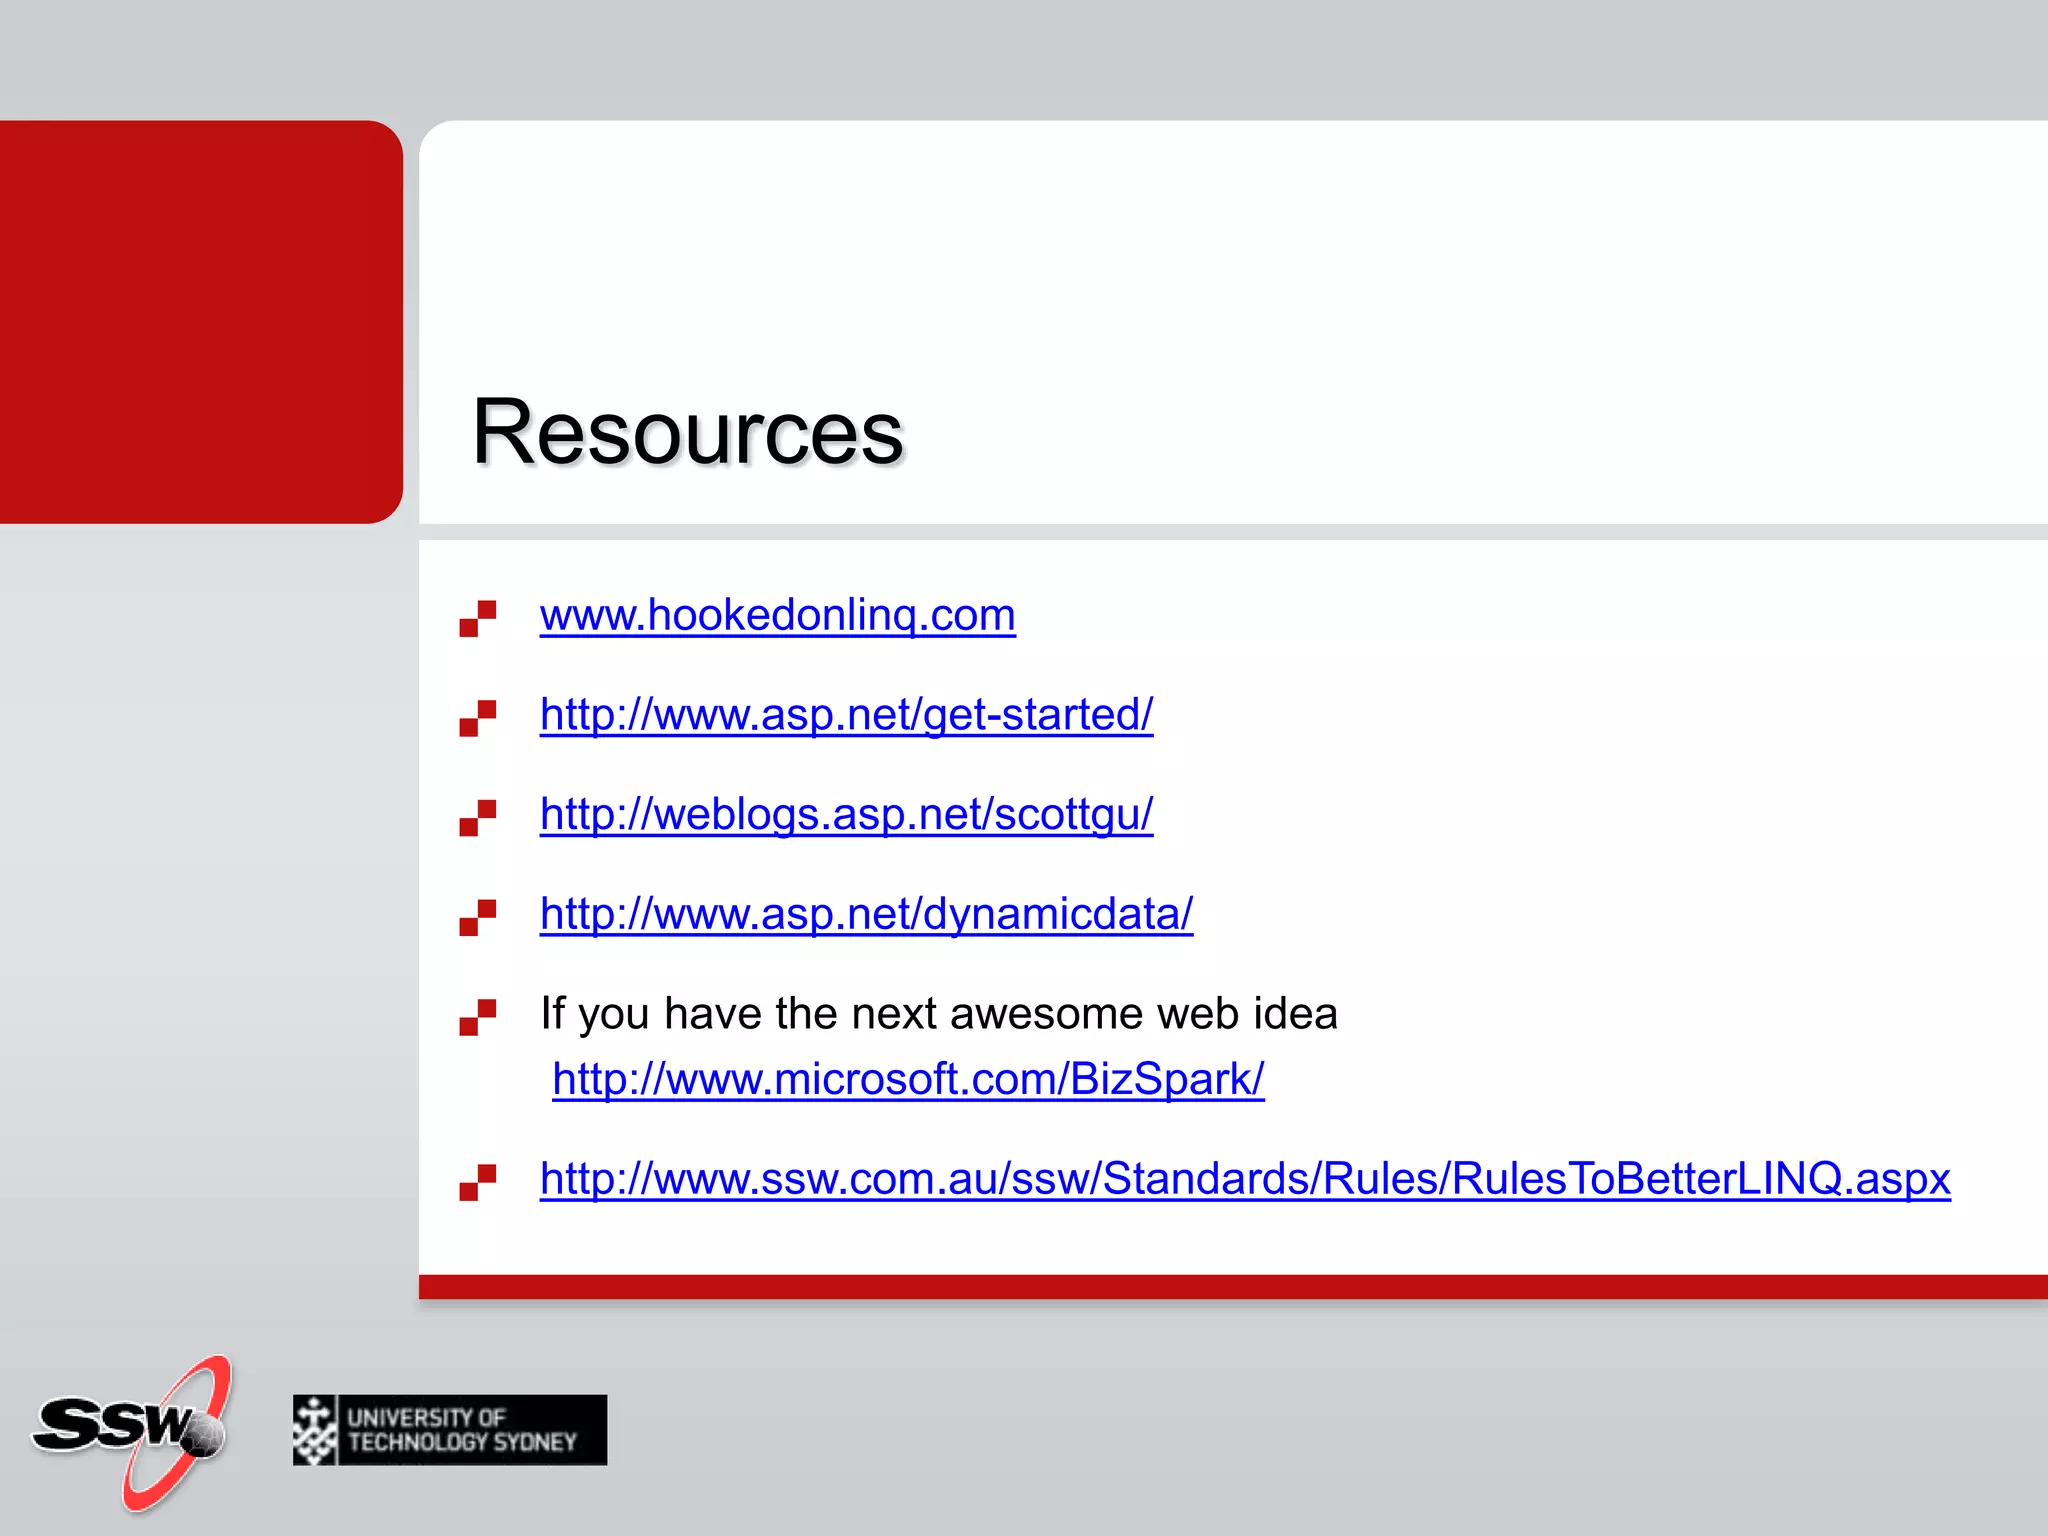Click the bullet icon beside scottgu link

478,818
